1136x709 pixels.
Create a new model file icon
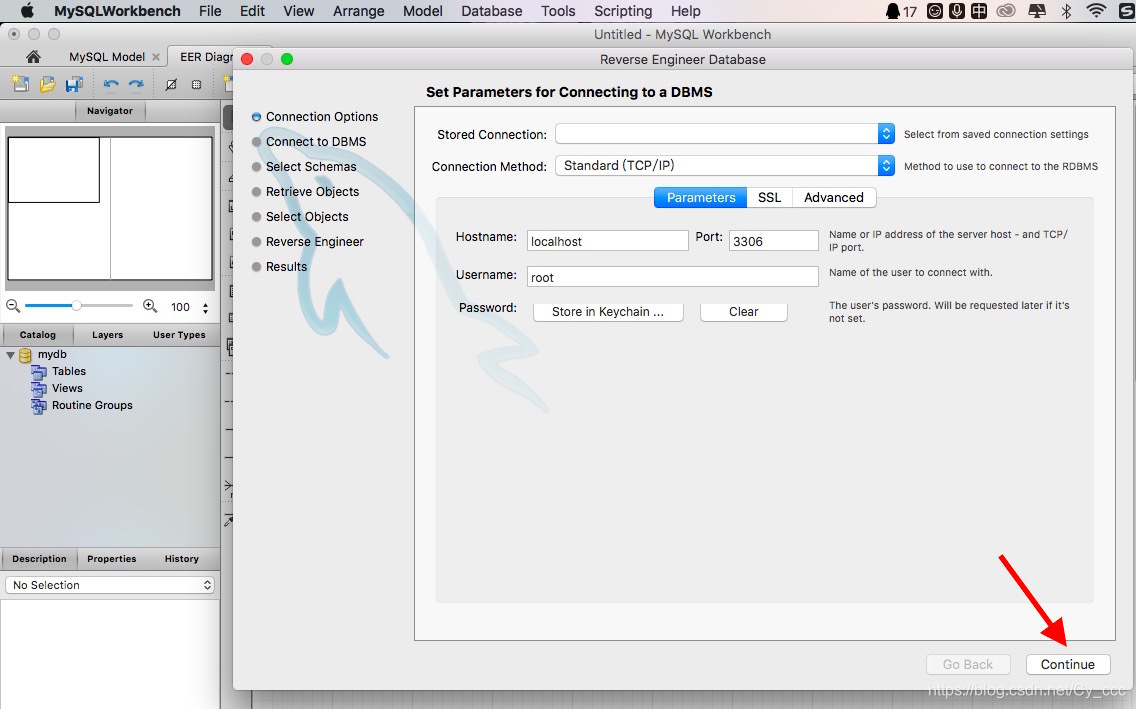21,84
